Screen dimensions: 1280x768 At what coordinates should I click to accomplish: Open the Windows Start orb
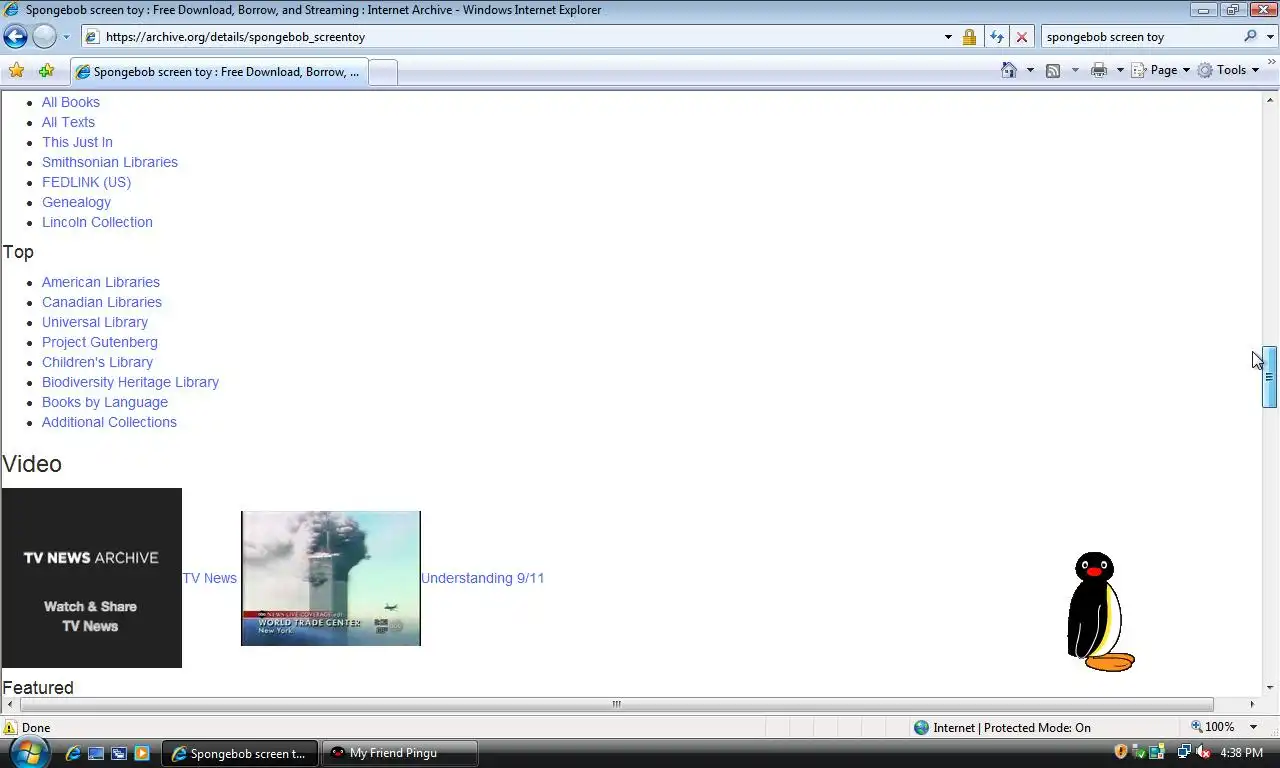click(27, 752)
